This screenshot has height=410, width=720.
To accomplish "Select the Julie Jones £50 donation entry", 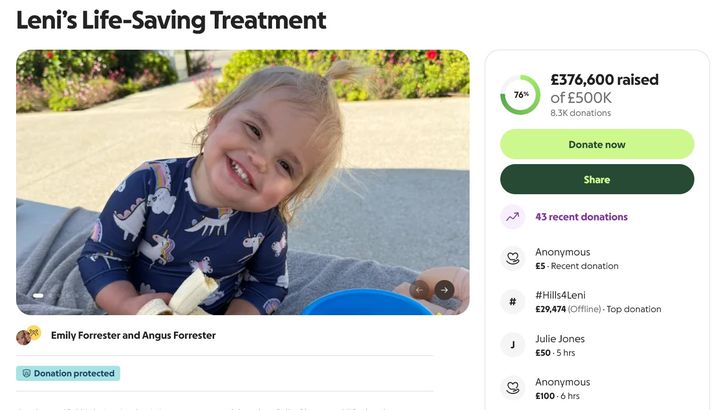I will [560, 346].
